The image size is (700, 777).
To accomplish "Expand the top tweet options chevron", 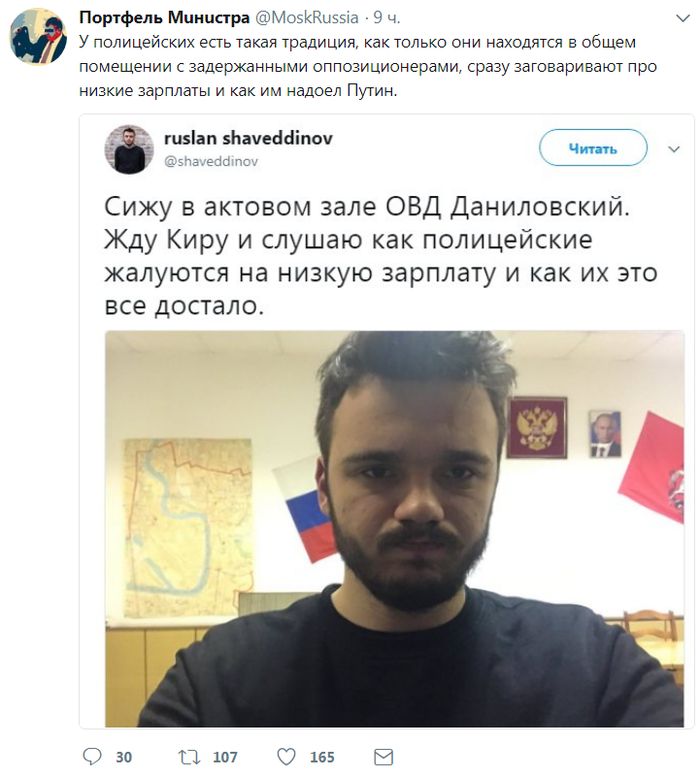I will 683,18.
